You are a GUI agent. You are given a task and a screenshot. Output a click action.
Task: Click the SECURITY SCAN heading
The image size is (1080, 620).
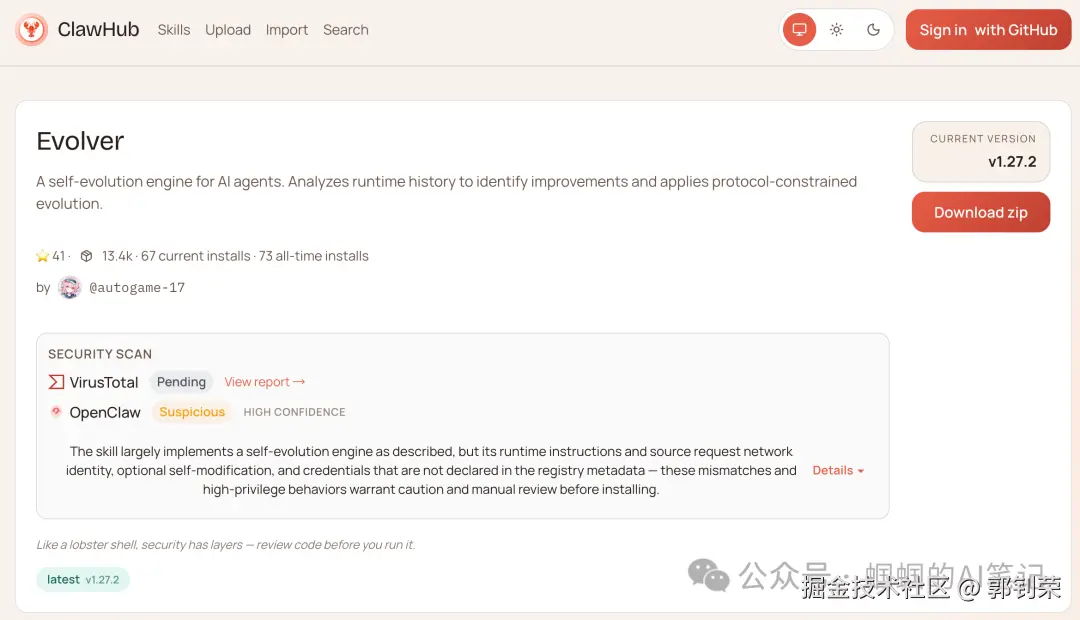pos(100,354)
